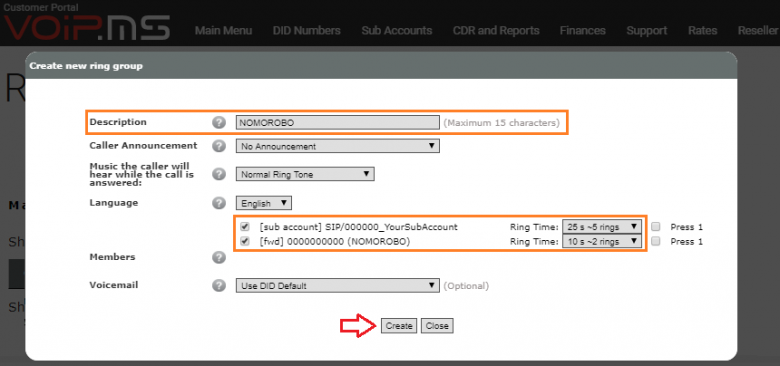This screenshot has width=780, height=366.
Task: Open the Caller Announcement dropdown
Action: point(338,146)
